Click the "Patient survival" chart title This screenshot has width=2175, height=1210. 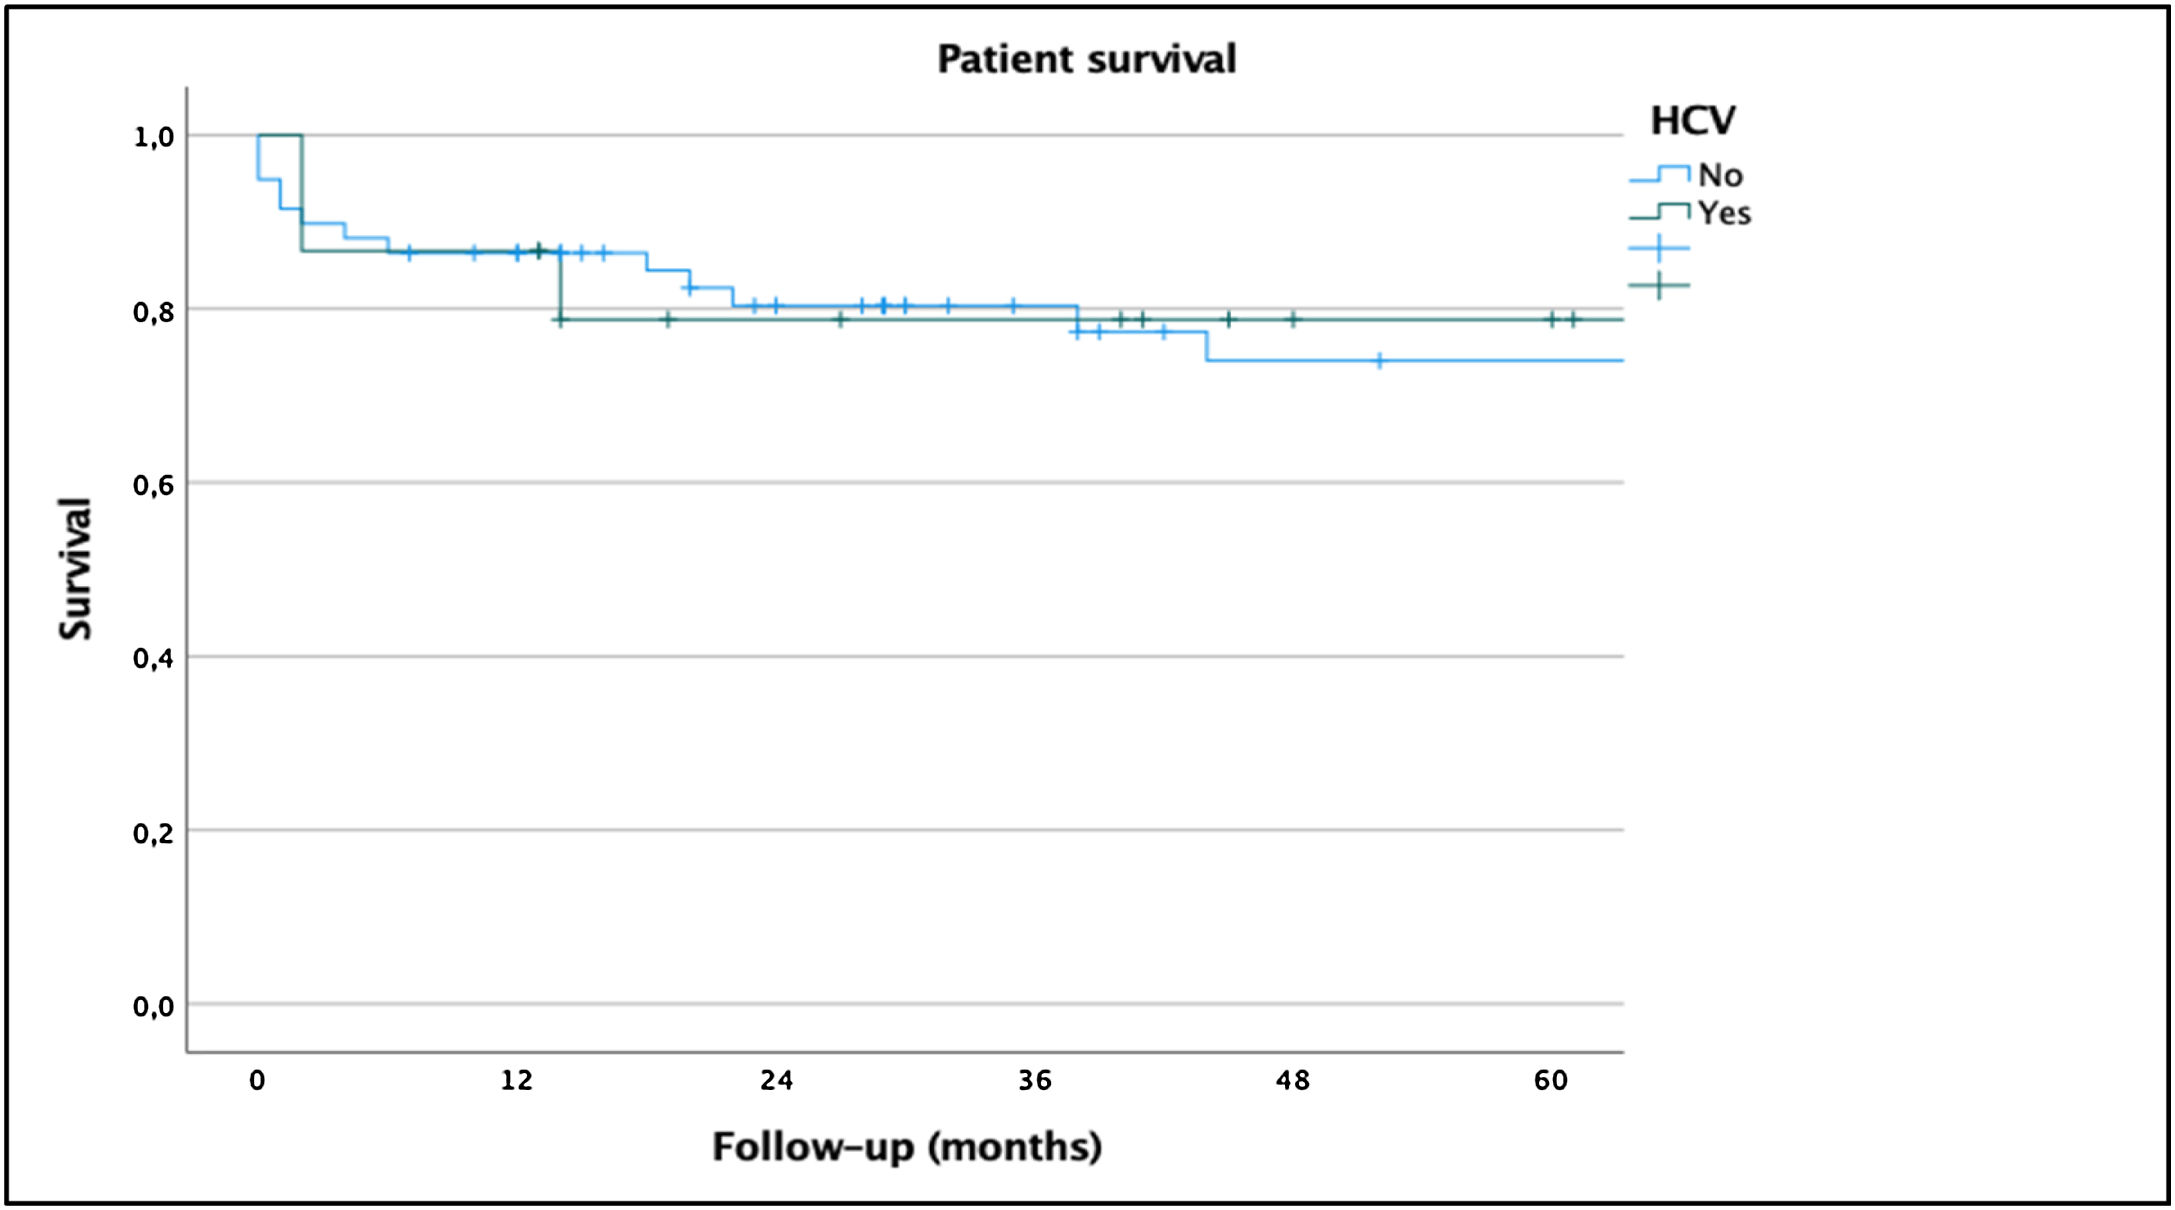(1086, 59)
